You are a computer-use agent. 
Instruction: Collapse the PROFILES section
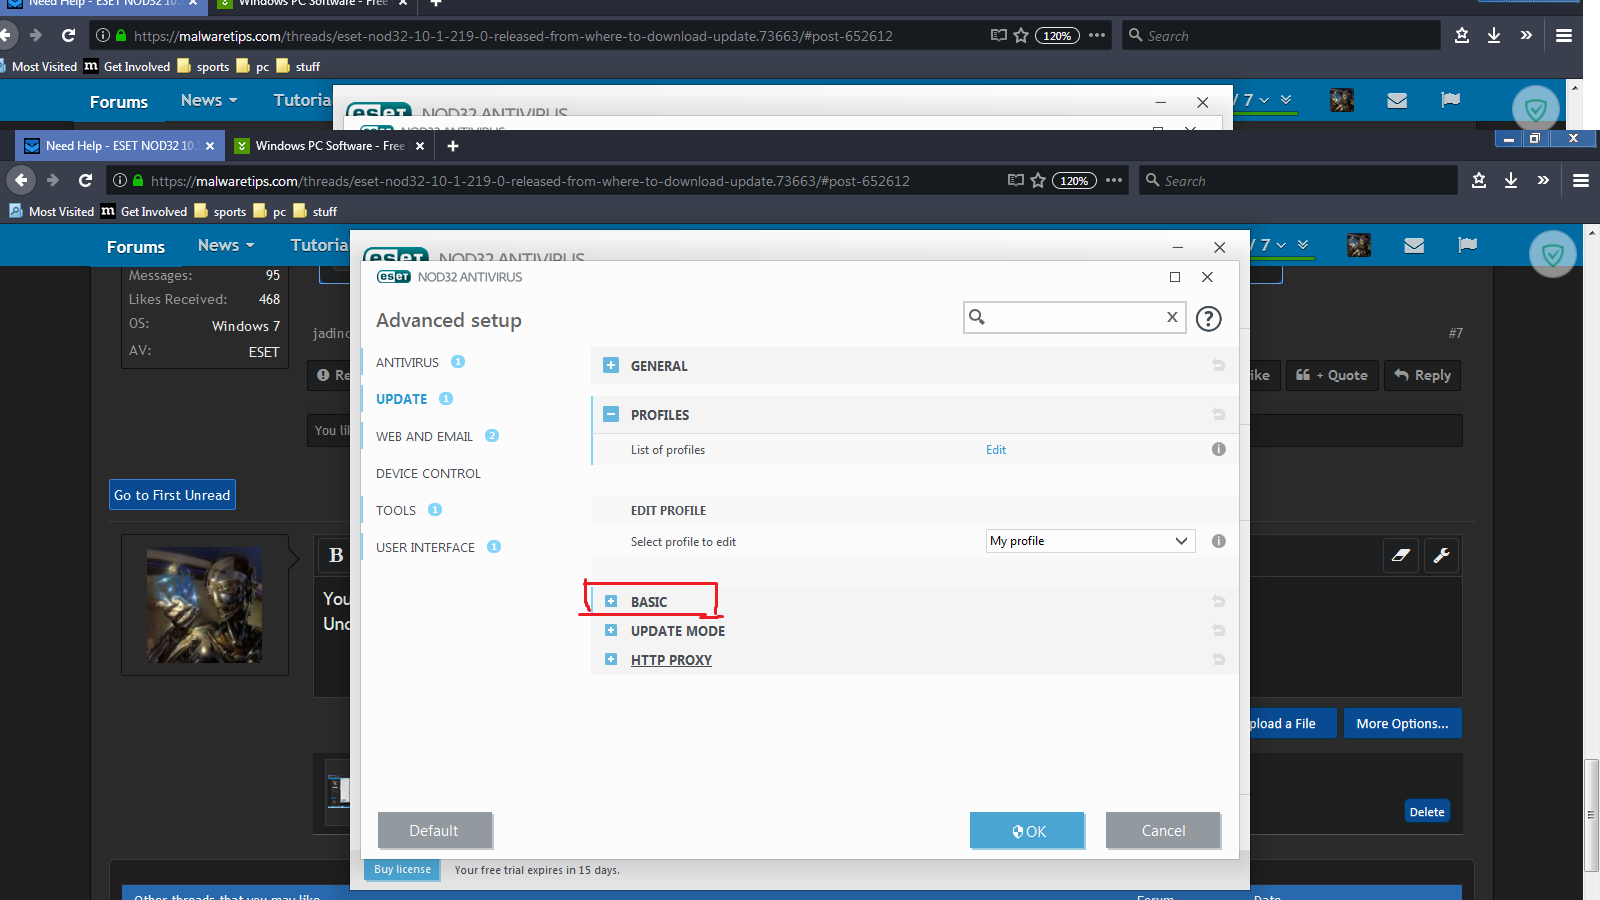[611, 414]
